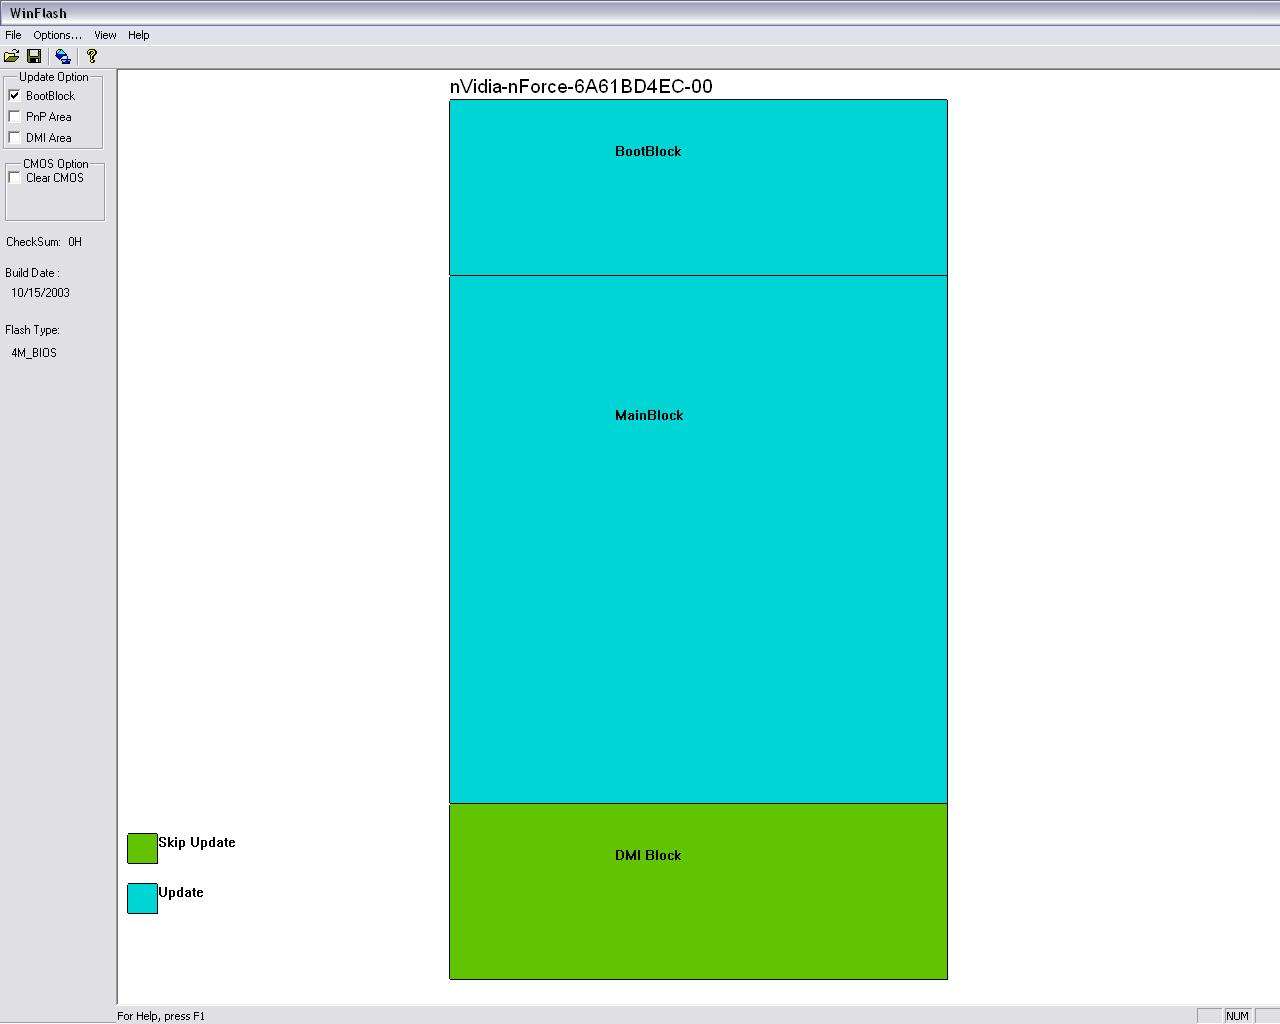This screenshot has width=1280, height=1024.
Task: Tick the Clear CMOS checkbox
Action: 14,177
